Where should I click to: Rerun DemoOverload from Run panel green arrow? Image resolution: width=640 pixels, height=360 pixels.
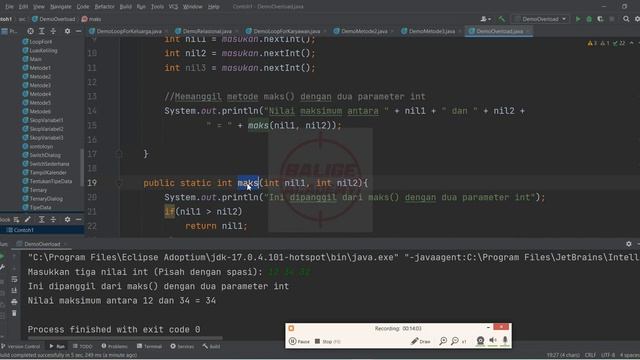pyautogui.click(x=2, y=256)
